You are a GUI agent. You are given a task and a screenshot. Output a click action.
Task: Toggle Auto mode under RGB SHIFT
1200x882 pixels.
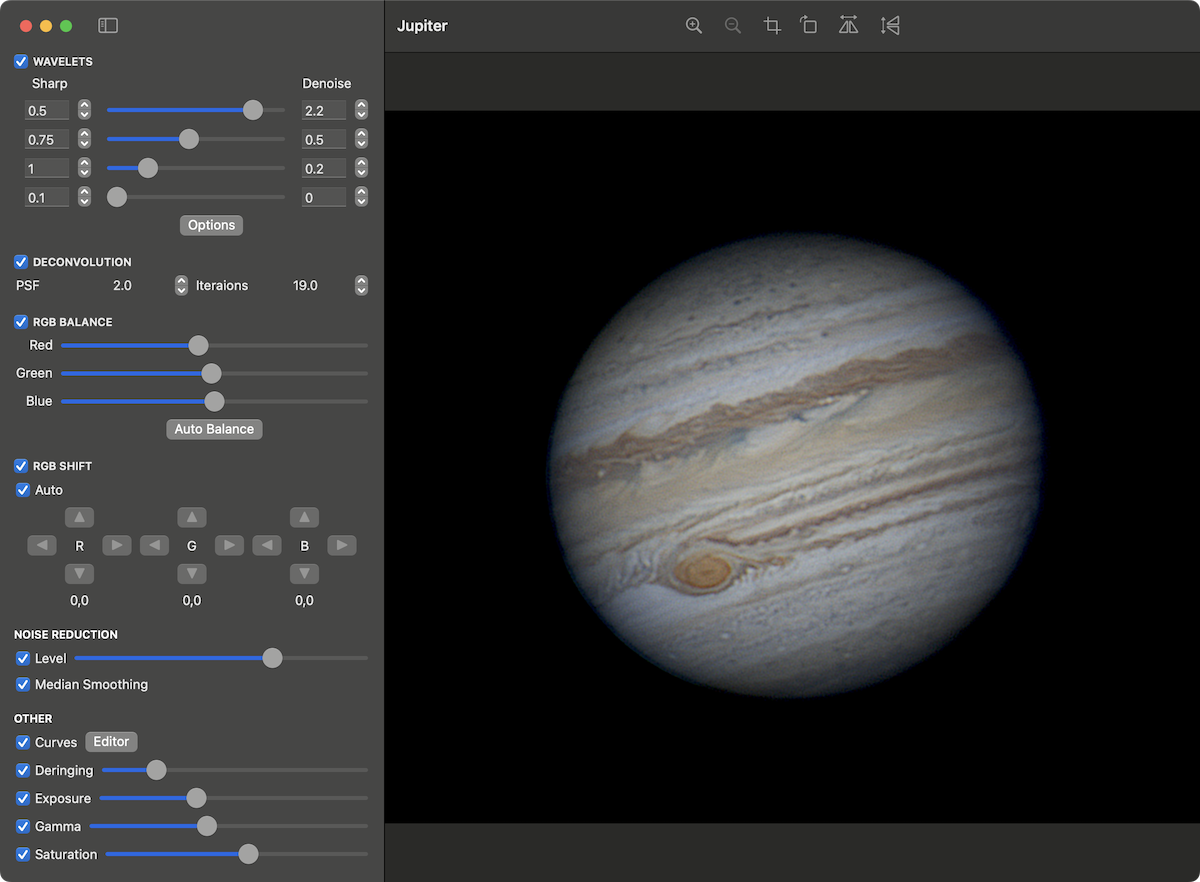coord(22,490)
